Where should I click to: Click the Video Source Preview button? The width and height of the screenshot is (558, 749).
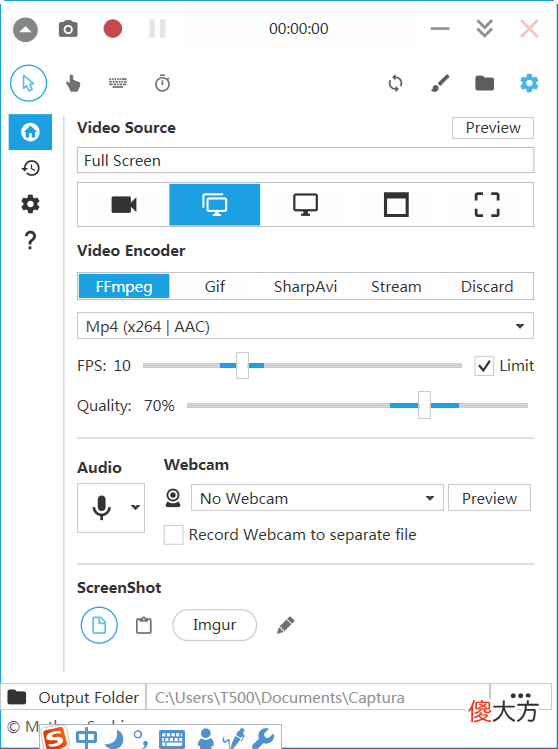[493, 128]
